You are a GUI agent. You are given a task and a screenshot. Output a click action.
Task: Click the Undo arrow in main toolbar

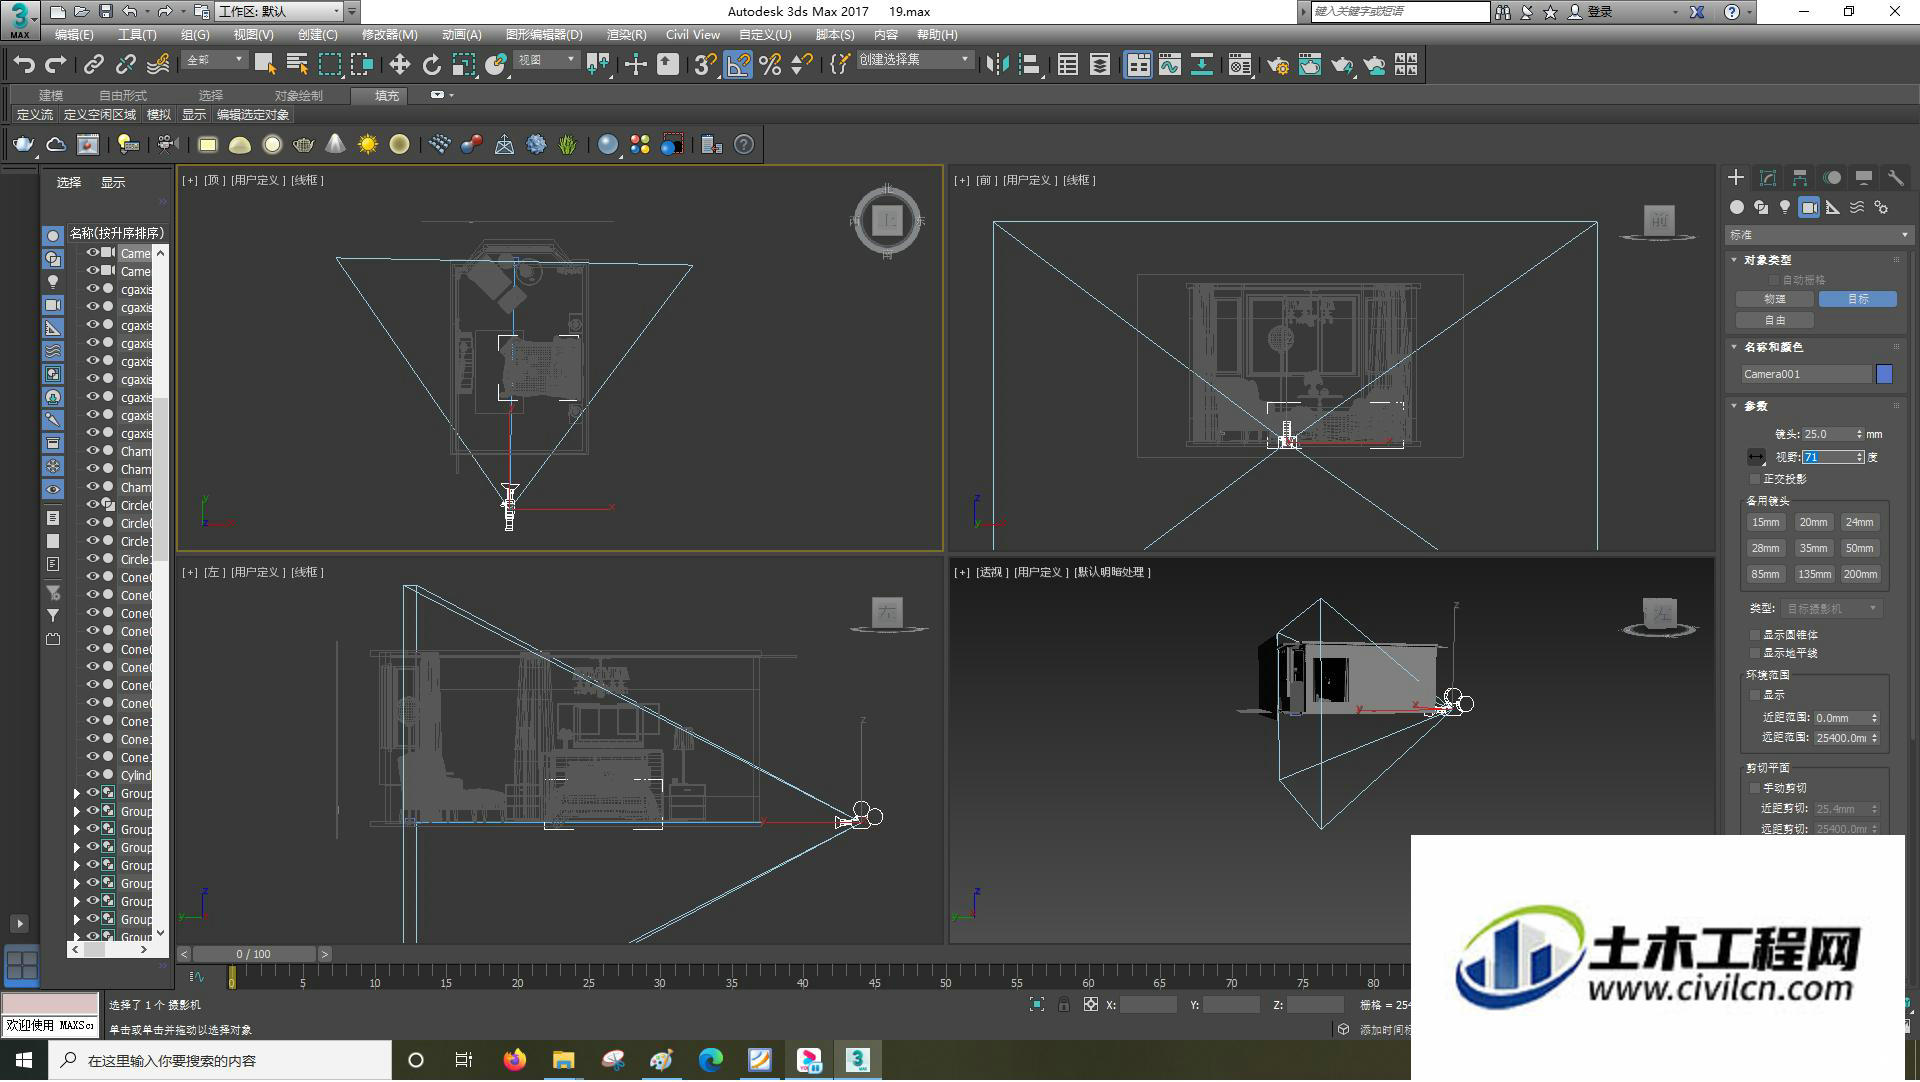[x=24, y=65]
